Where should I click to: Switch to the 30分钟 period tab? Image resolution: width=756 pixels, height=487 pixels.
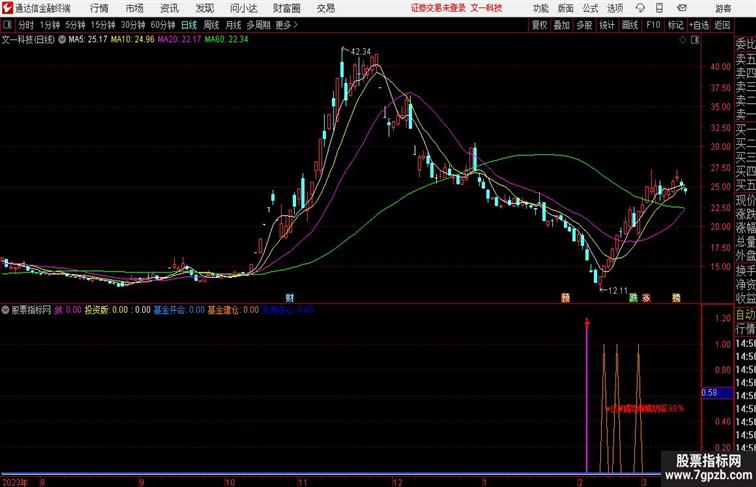[133, 25]
